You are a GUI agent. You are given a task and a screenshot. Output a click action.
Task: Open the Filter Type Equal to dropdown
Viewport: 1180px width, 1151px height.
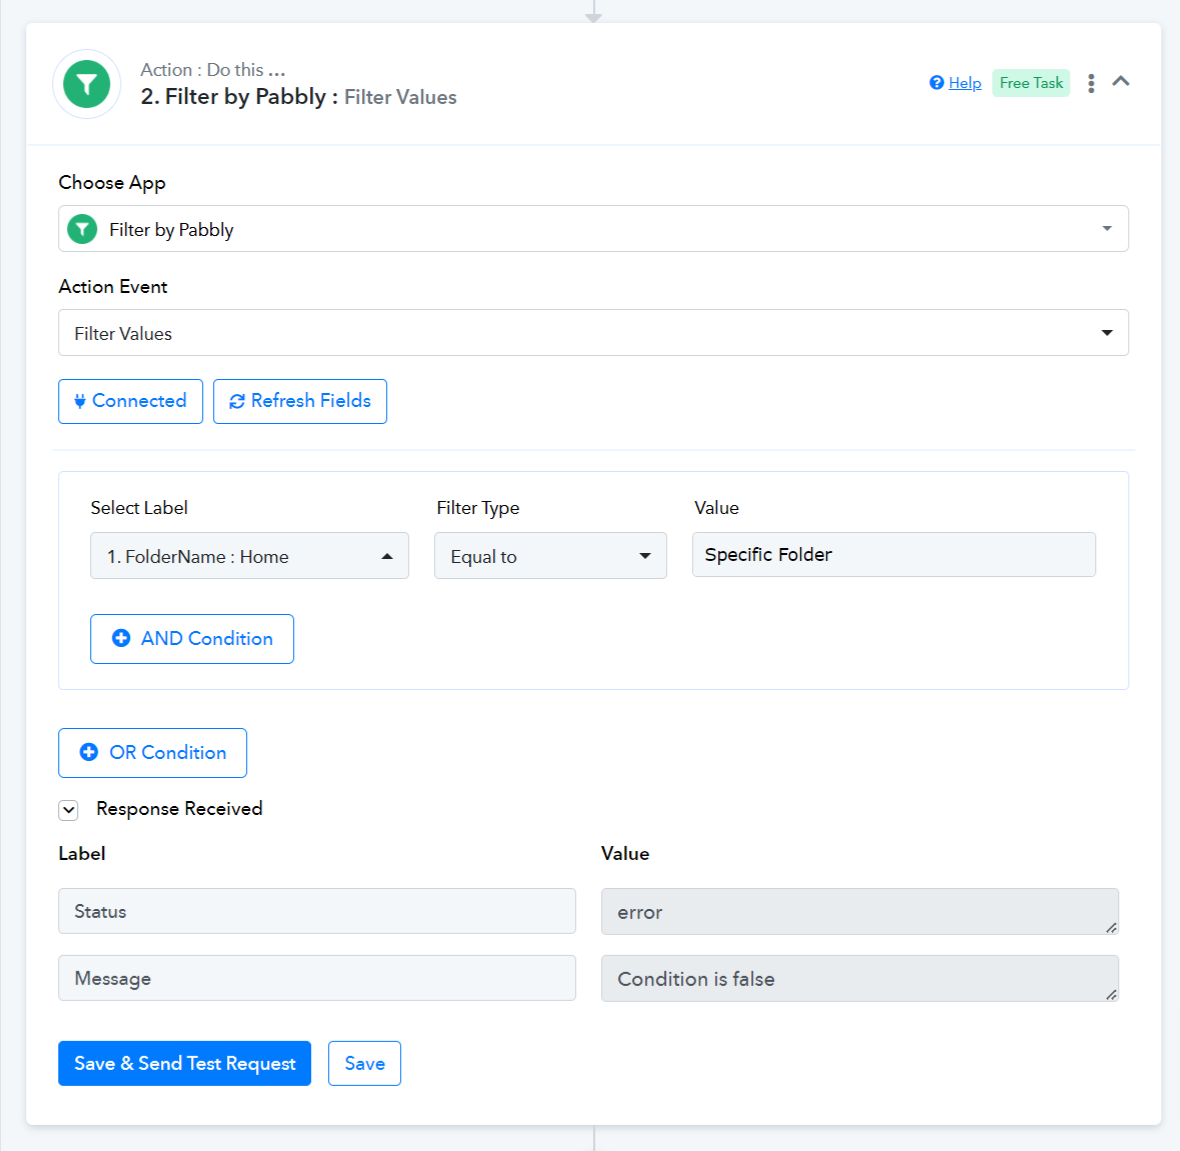[x=550, y=556]
